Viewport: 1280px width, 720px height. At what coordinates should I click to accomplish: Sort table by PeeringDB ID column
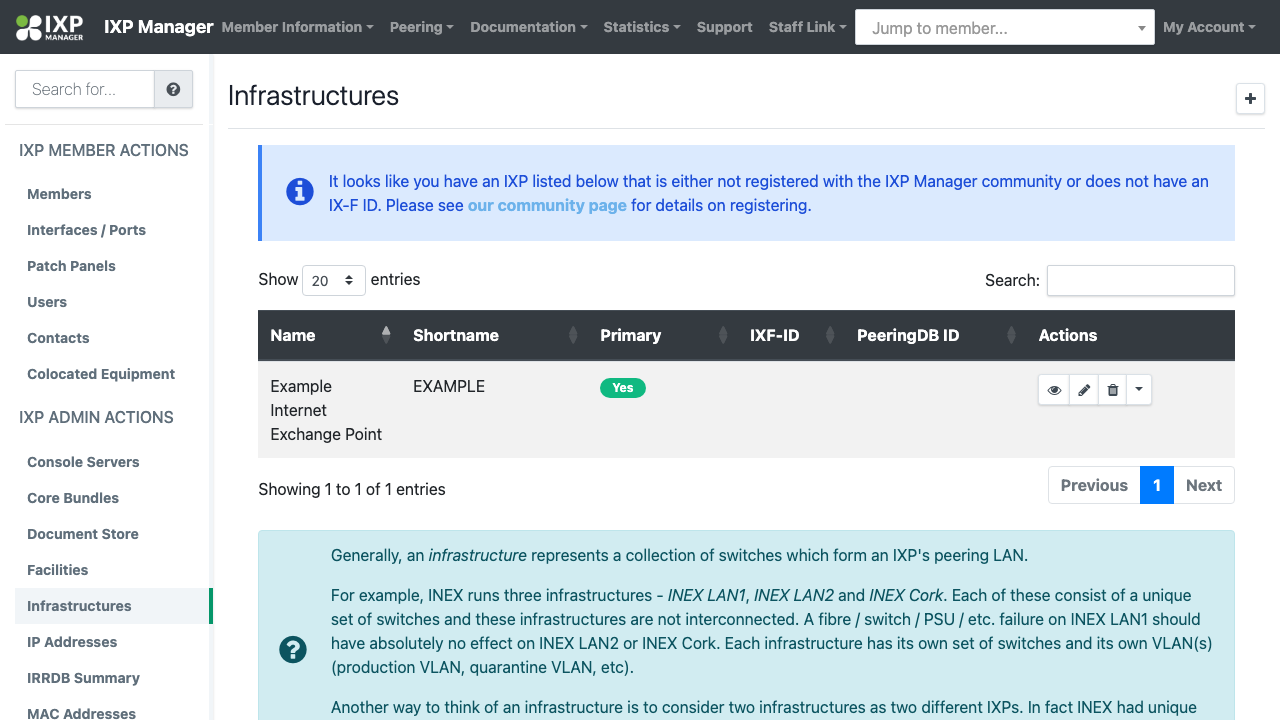pyautogui.click(x=935, y=335)
